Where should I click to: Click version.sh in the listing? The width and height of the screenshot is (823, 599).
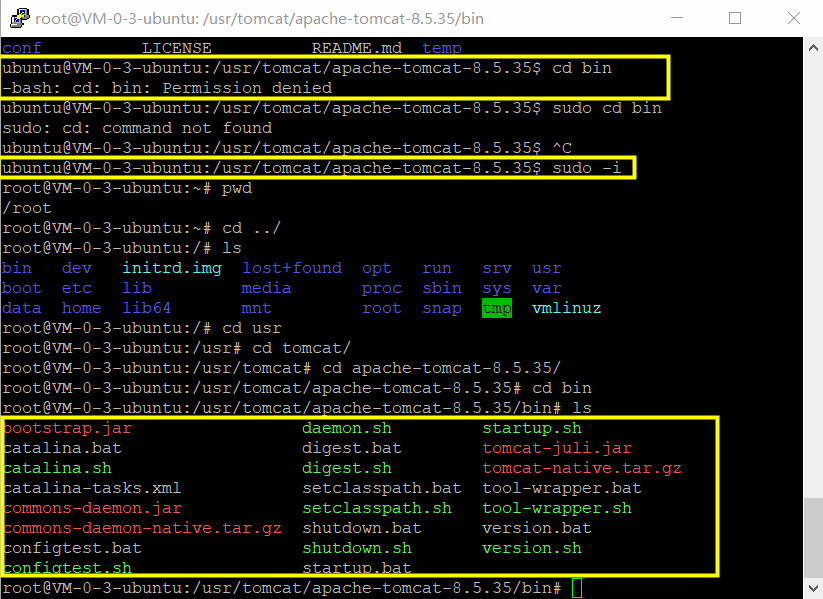532,548
